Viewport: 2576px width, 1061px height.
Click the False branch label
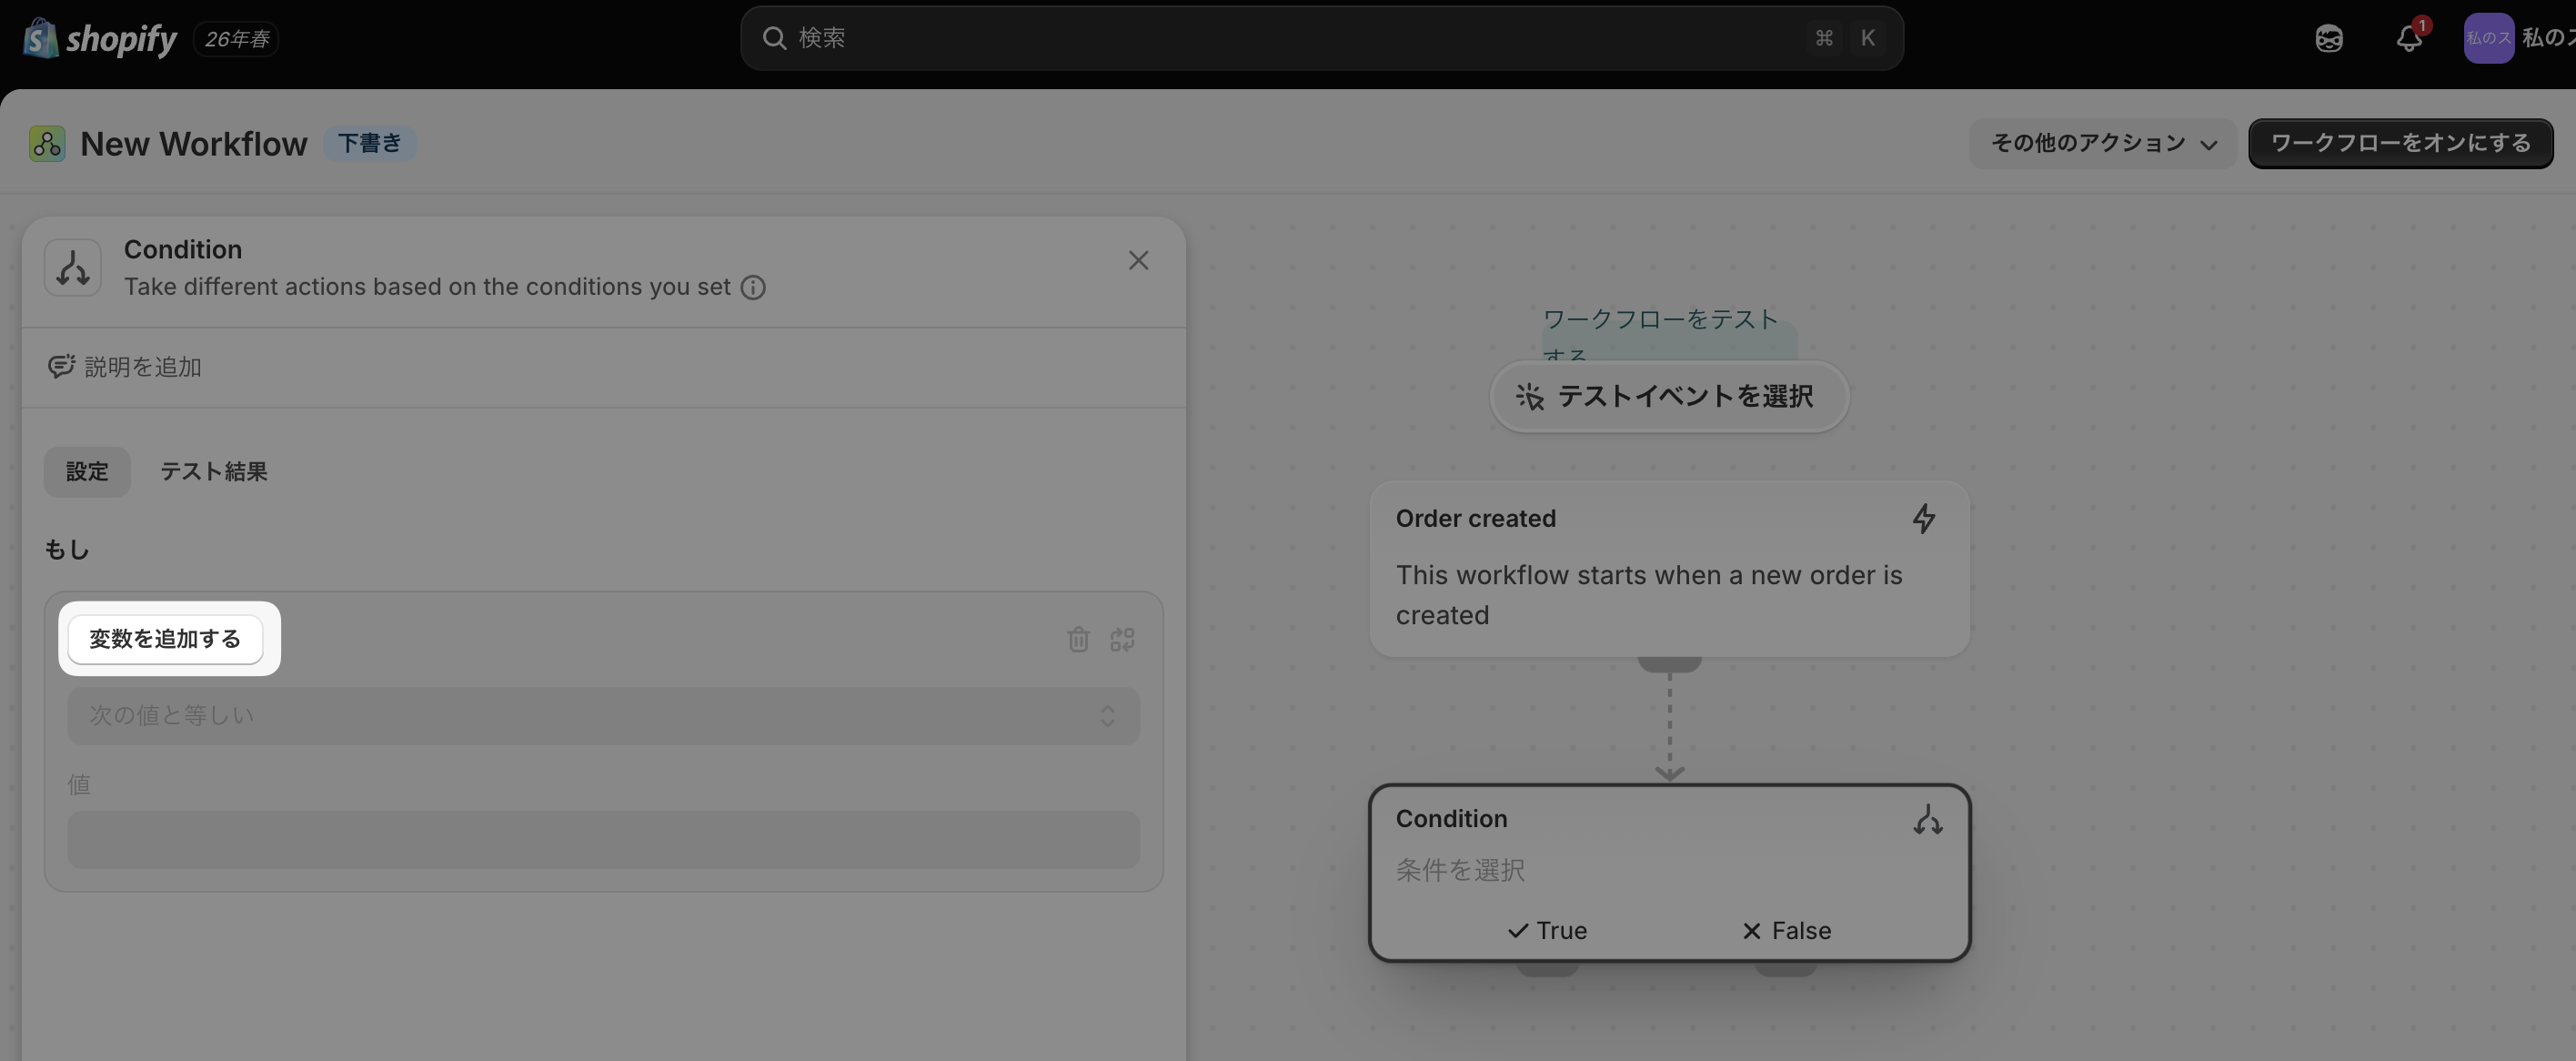click(x=1786, y=931)
